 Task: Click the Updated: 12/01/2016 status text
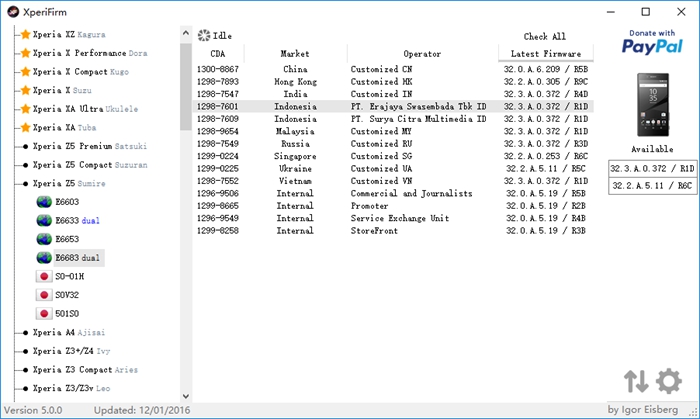(142, 410)
